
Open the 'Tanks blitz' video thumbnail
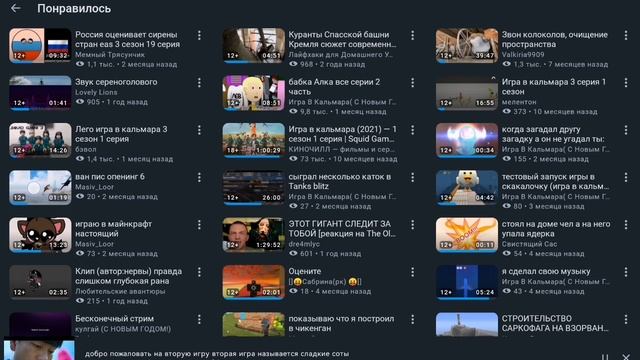point(253,187)
